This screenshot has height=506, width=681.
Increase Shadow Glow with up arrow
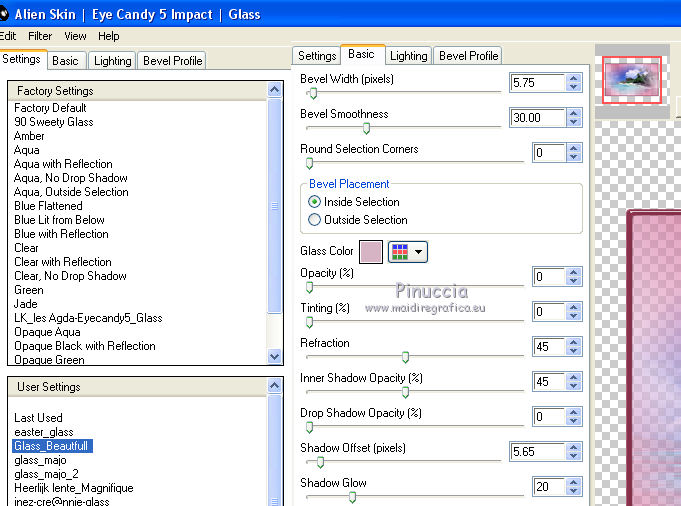click(574, 483)
